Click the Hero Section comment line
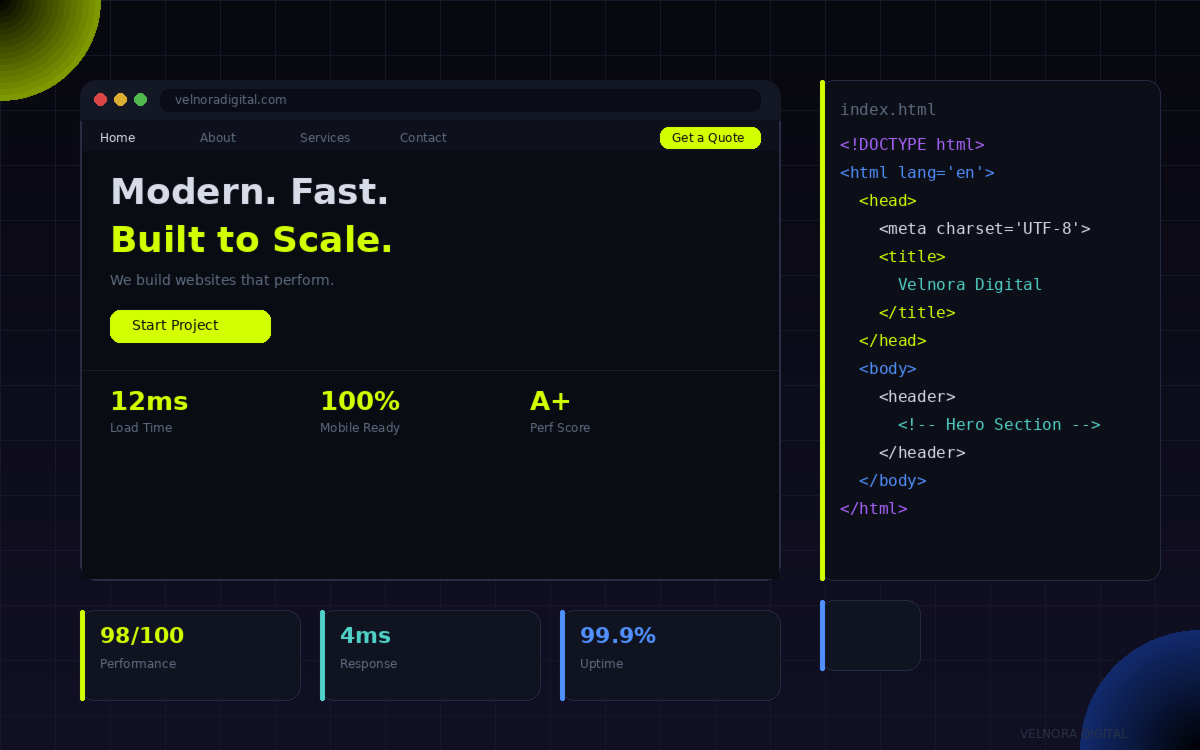Screen dimensions: 1200x750 coord(999,425)
